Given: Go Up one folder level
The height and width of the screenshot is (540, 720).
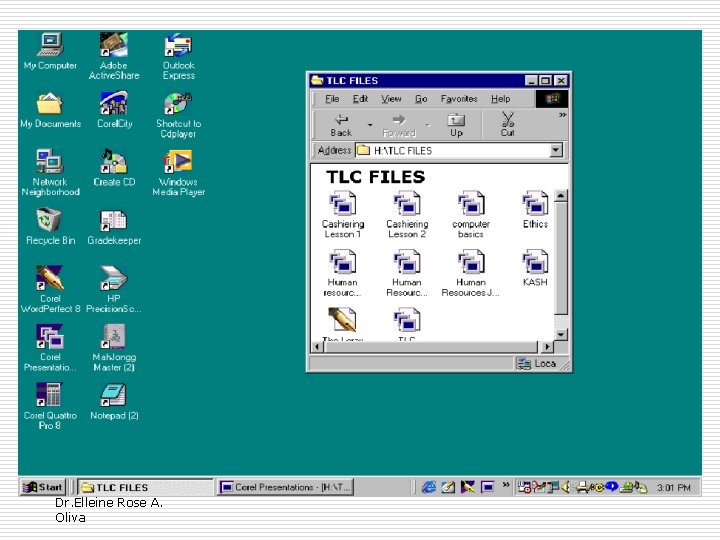Looking at the screenshot, I should [x=456, y=125].
